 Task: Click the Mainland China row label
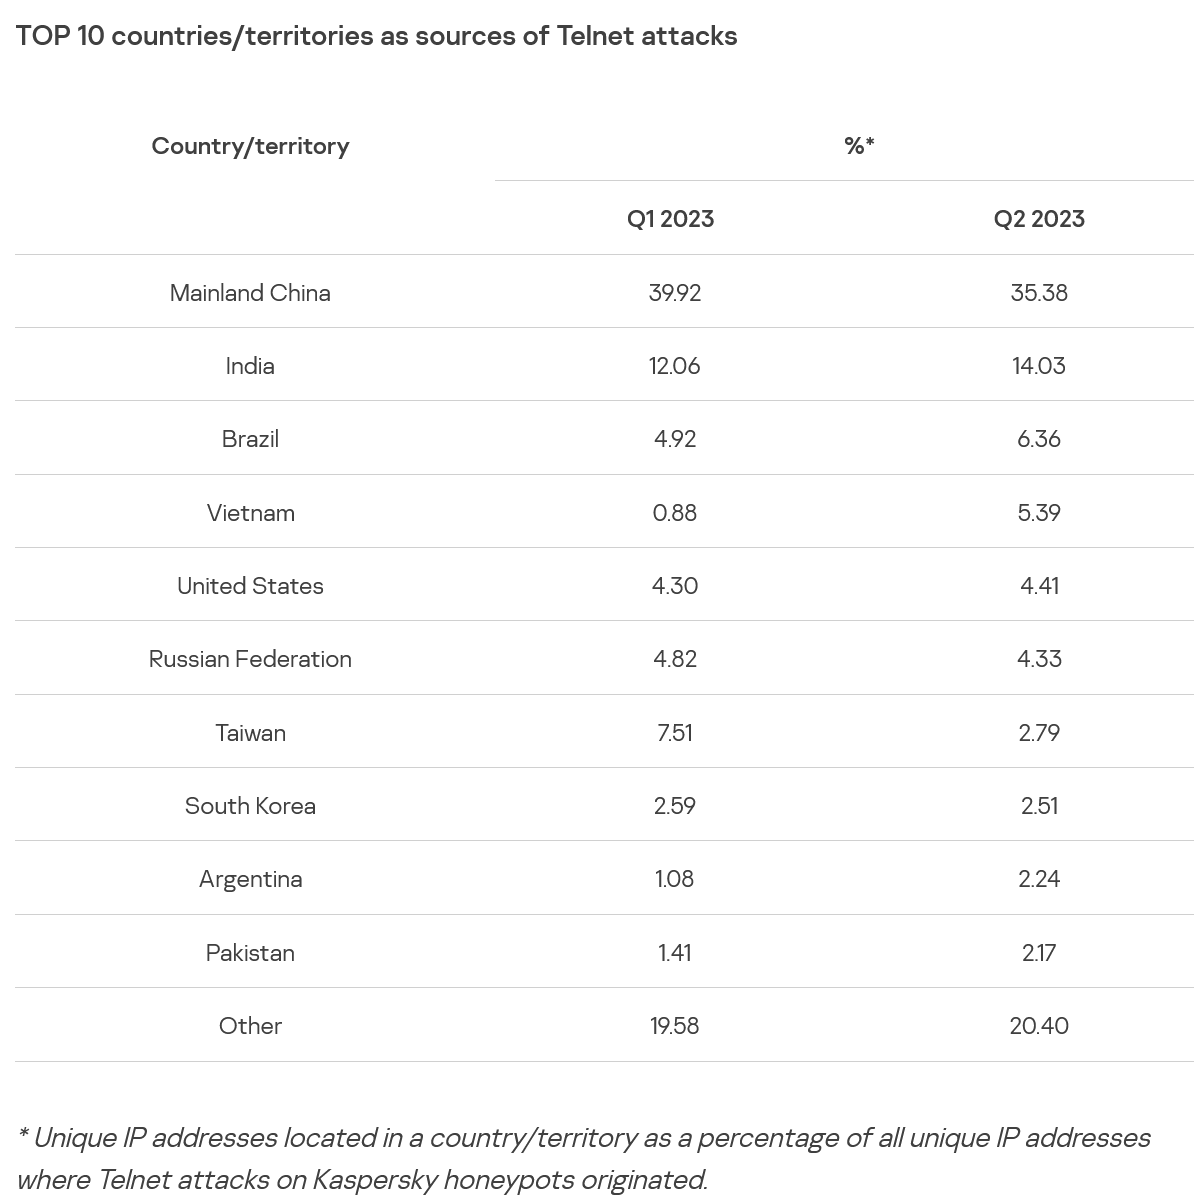tap(250, 293)
